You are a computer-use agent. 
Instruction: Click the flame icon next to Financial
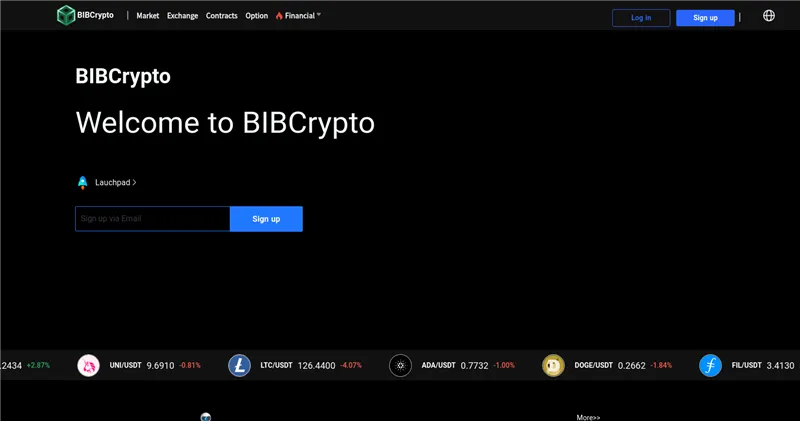(279, 16)
